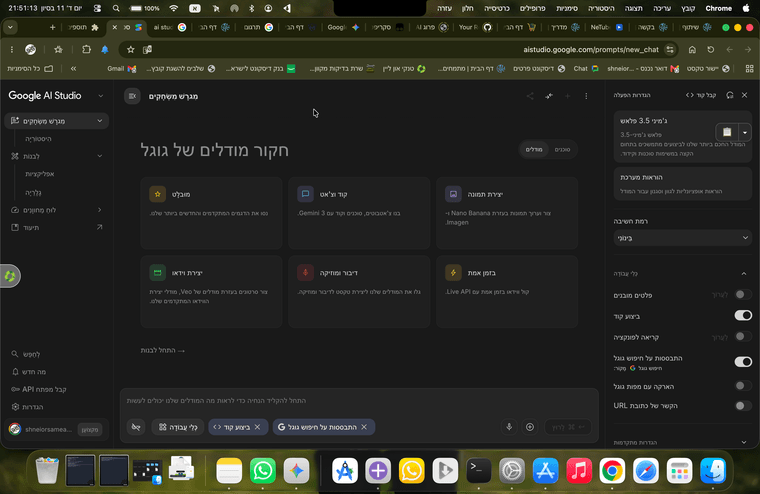Toggle פלטים מובנים structured outputs switch

743,294
